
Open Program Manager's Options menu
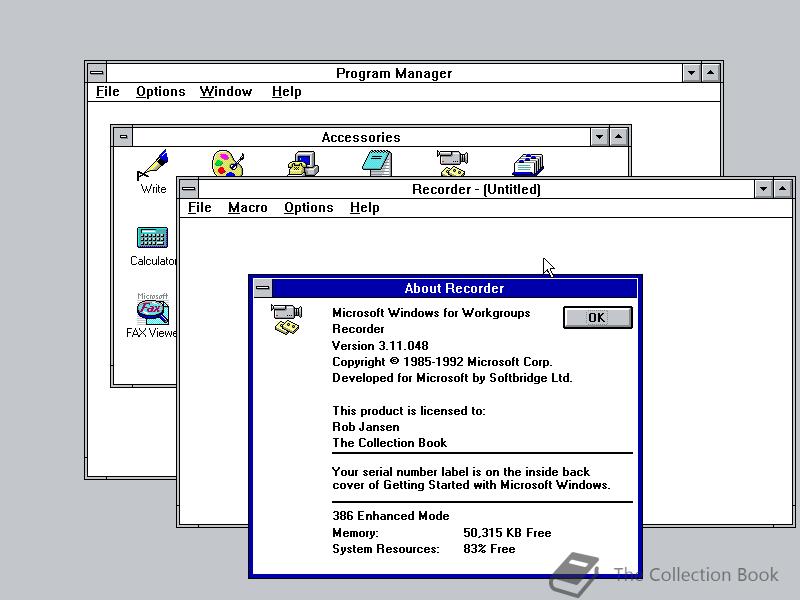(x=161, y=92)
